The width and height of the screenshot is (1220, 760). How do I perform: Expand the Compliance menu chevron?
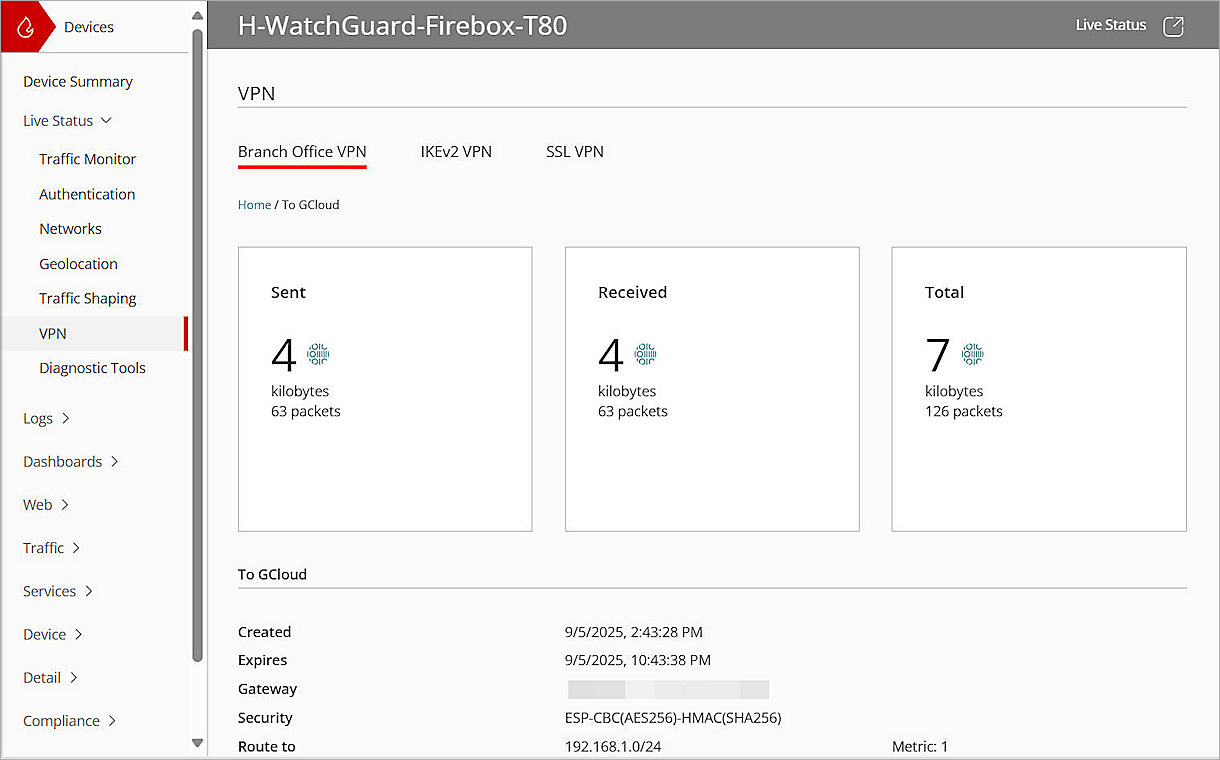112,721
